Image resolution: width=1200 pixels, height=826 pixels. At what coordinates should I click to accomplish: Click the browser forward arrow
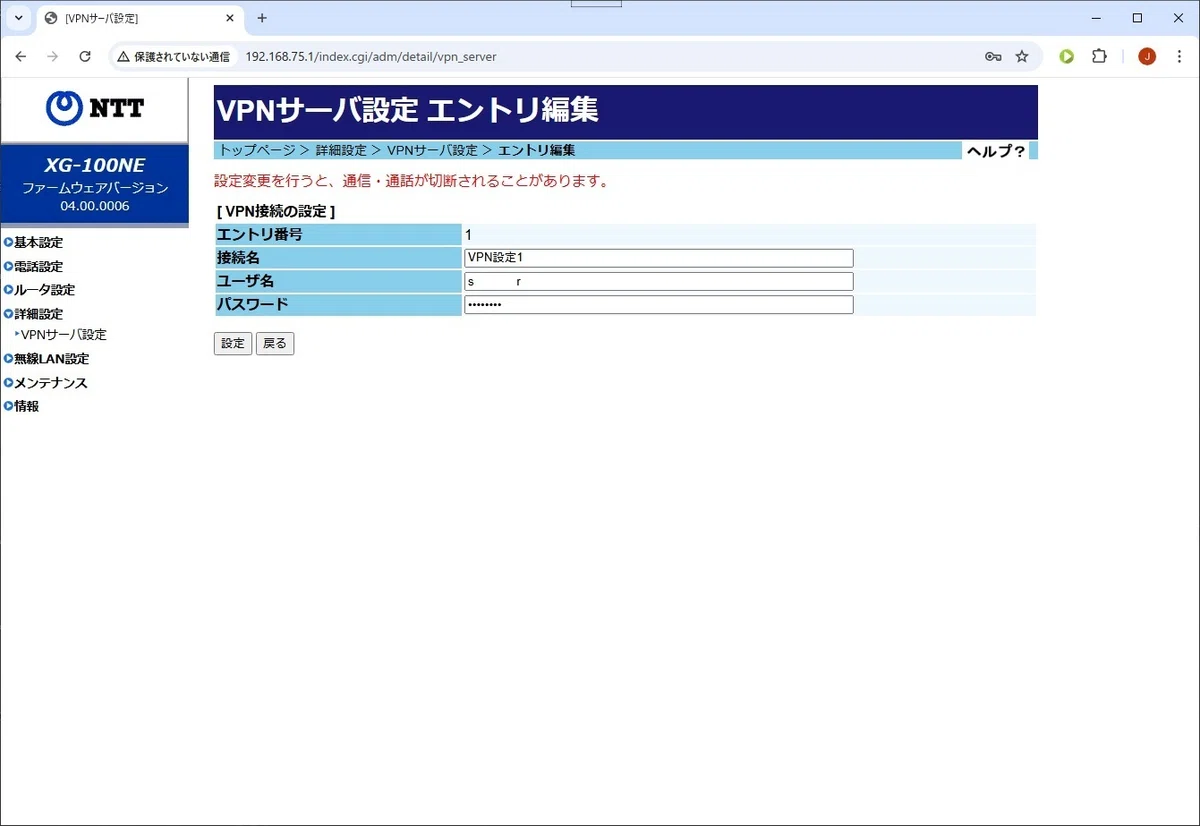click(x=53, y=57)
